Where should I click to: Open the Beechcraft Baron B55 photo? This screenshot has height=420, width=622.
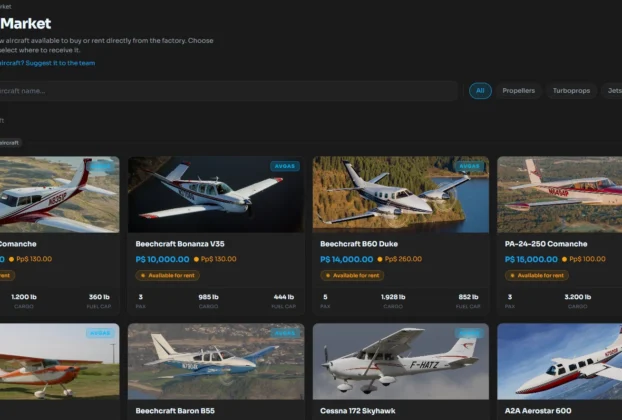(216, 361)
